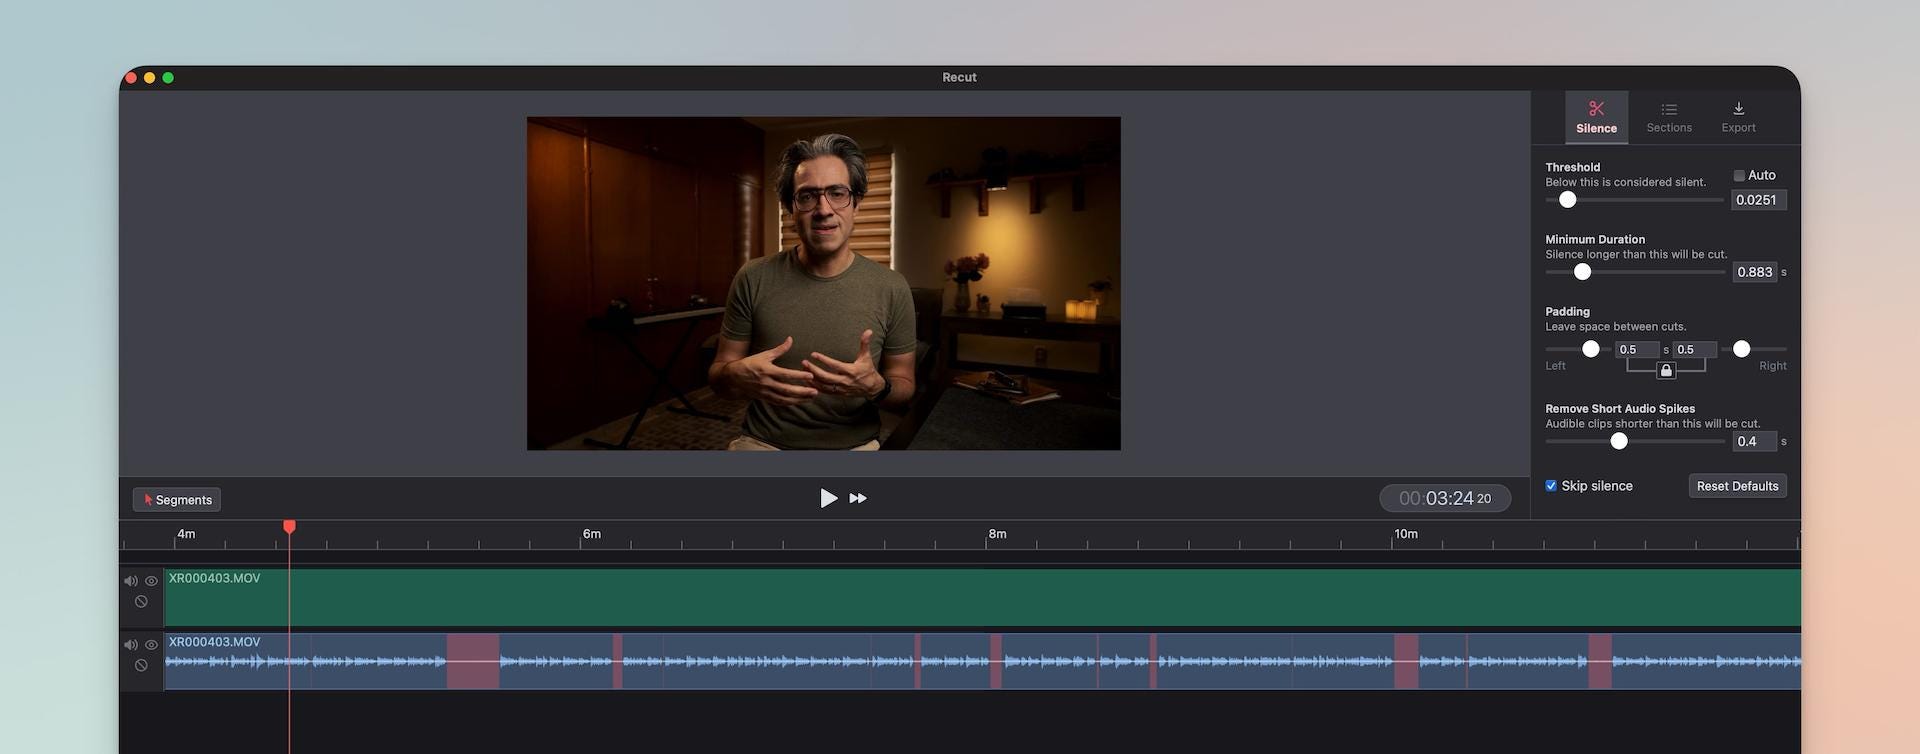Hide the video track using eye icon

pyautogui.click(x=152, y=581)
